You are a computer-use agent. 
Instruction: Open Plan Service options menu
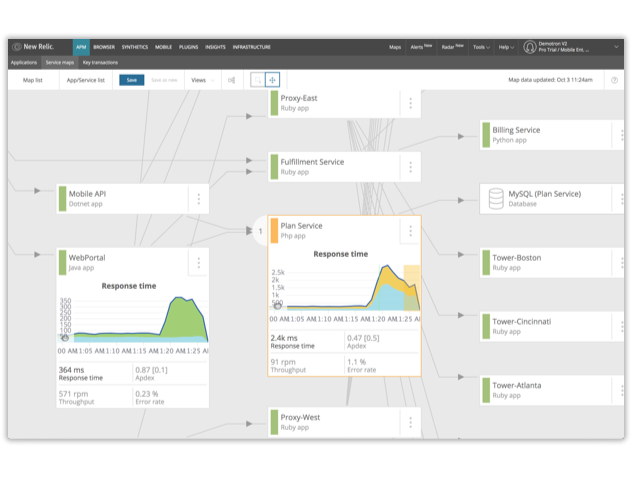410,231
